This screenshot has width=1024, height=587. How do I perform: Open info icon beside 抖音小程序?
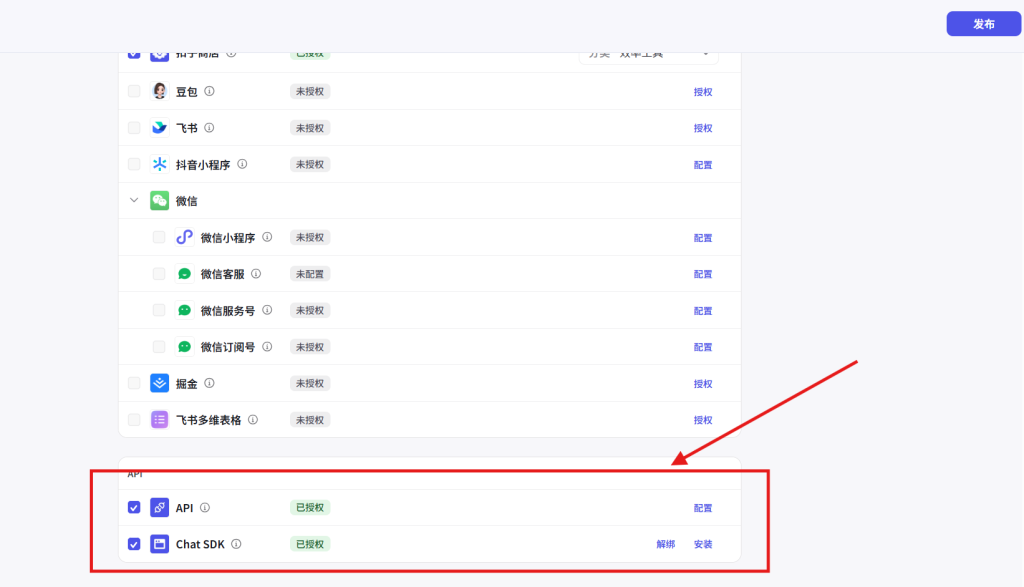pos(242,164)
